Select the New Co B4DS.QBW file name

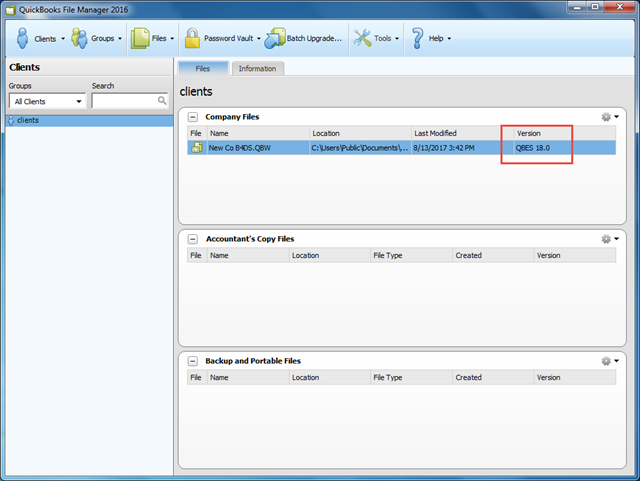240,148
